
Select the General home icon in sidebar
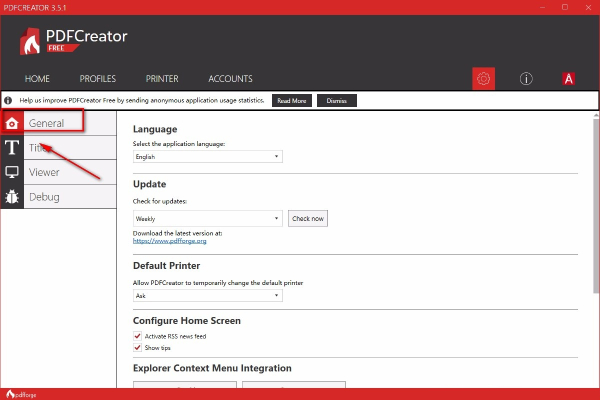(x=12, y=123)
